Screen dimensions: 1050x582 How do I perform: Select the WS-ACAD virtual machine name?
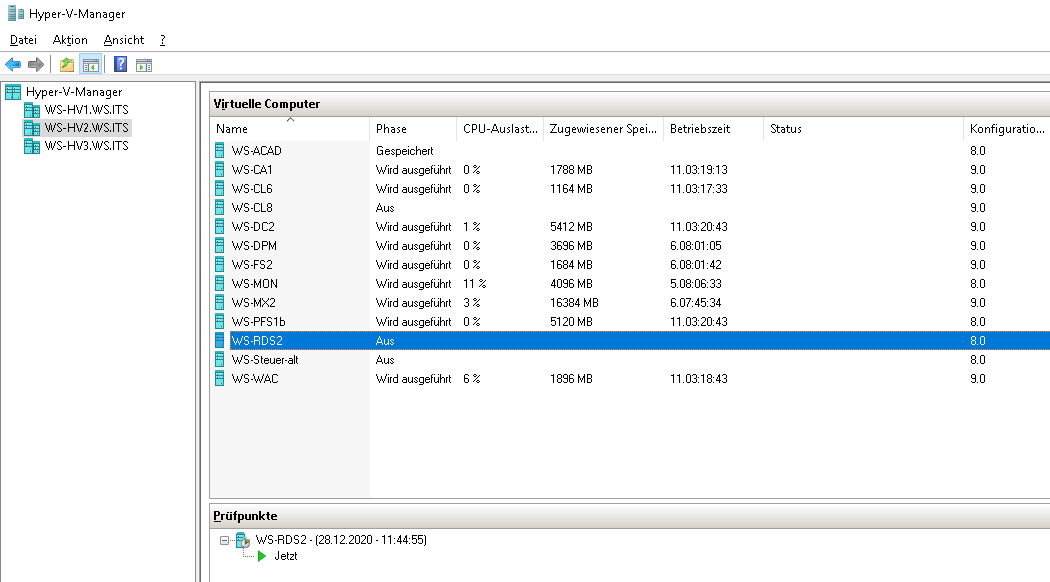point(256,151)
